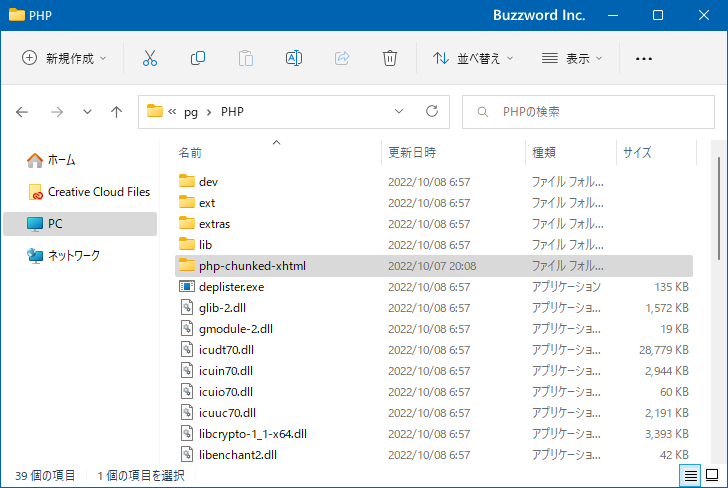The image size is (728, 488).
Task: Click the Paste clipboard icon
Action: (246, 59)
